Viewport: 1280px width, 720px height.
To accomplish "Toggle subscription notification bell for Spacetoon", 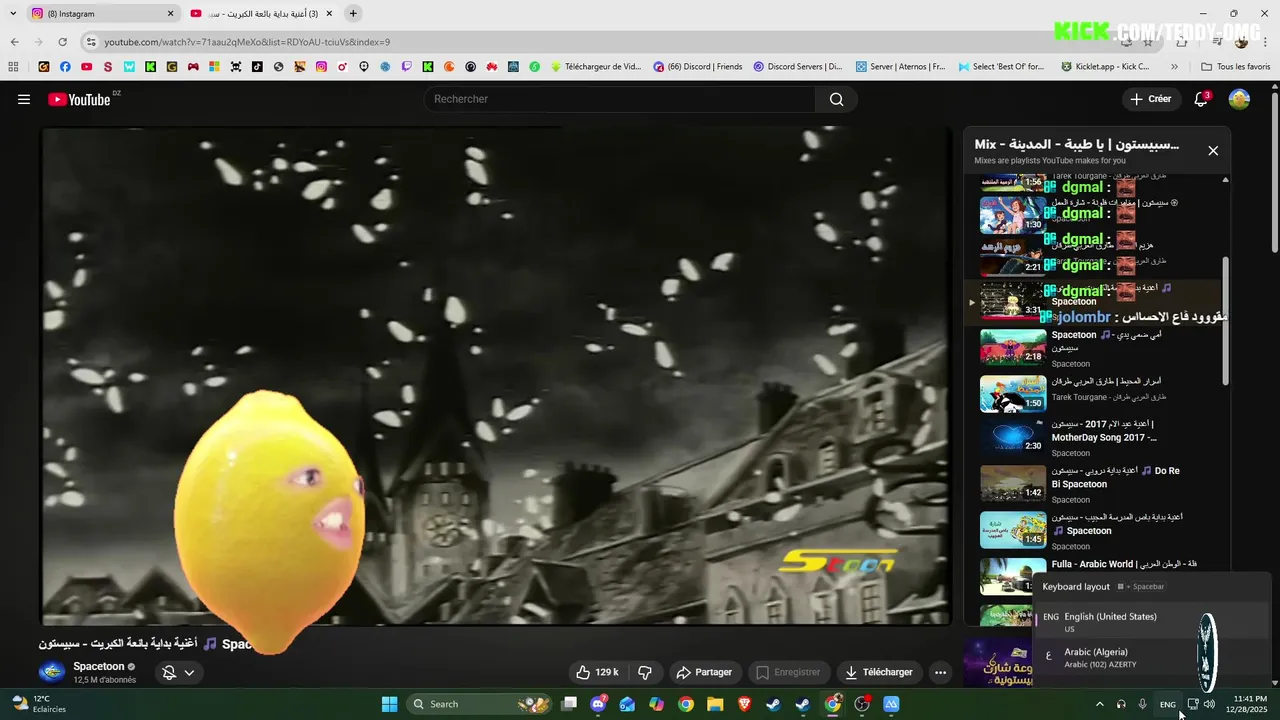I will 179,672.
